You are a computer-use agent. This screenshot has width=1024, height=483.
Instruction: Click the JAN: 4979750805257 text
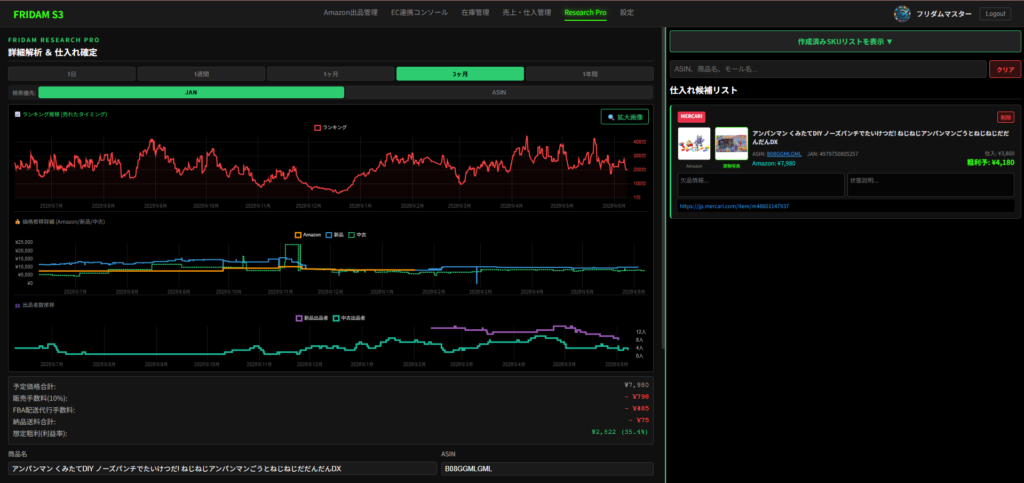click(833, 154)
